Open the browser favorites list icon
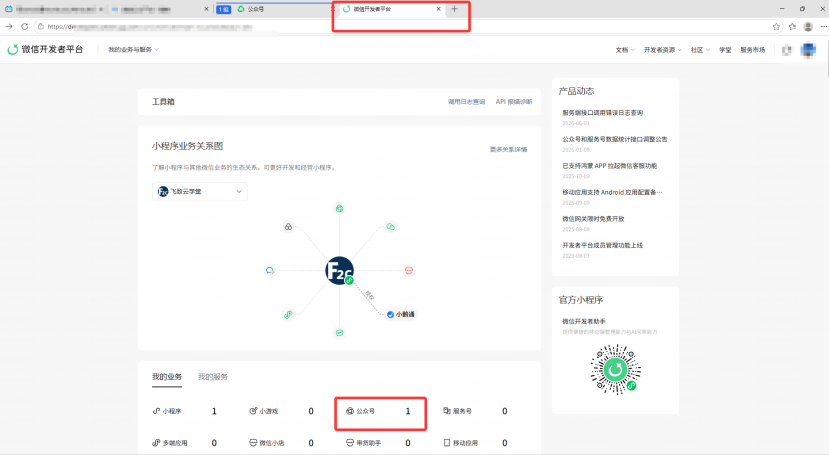 click(x=792, y=26)
